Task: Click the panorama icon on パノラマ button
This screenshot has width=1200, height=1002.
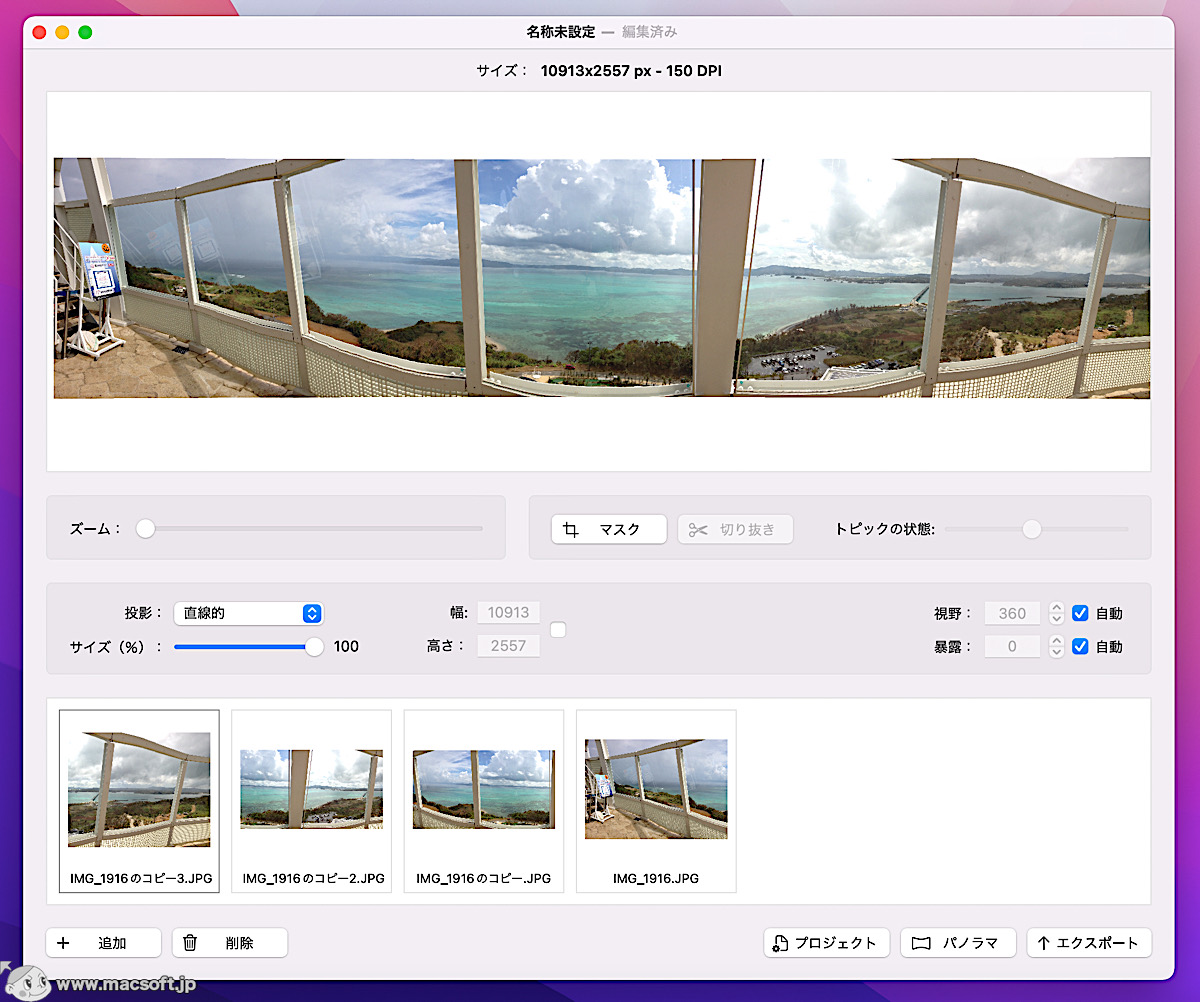Action: click(x=921, y=943)
